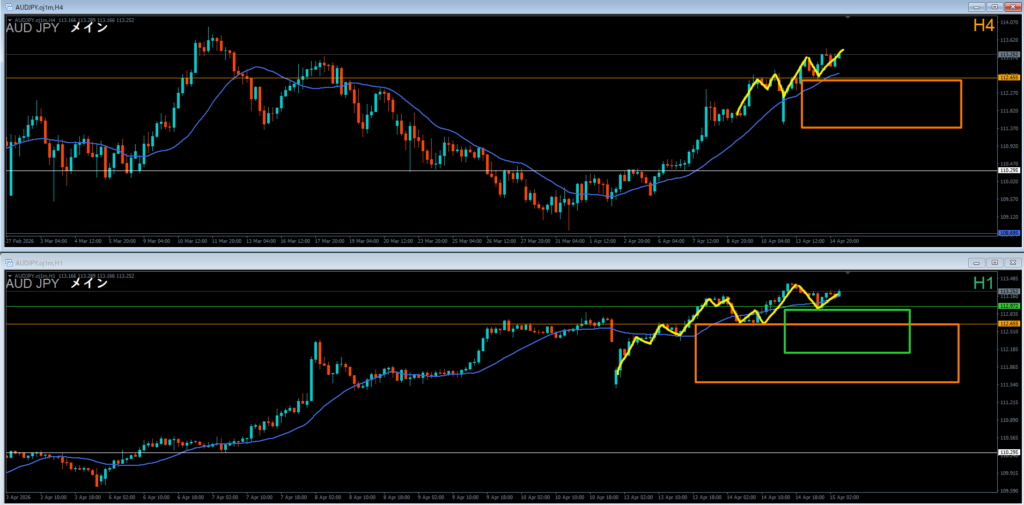Screen dimensions: 1024x505
Task: Restore the AUDJPY H4 chart window
Action: 995,6
